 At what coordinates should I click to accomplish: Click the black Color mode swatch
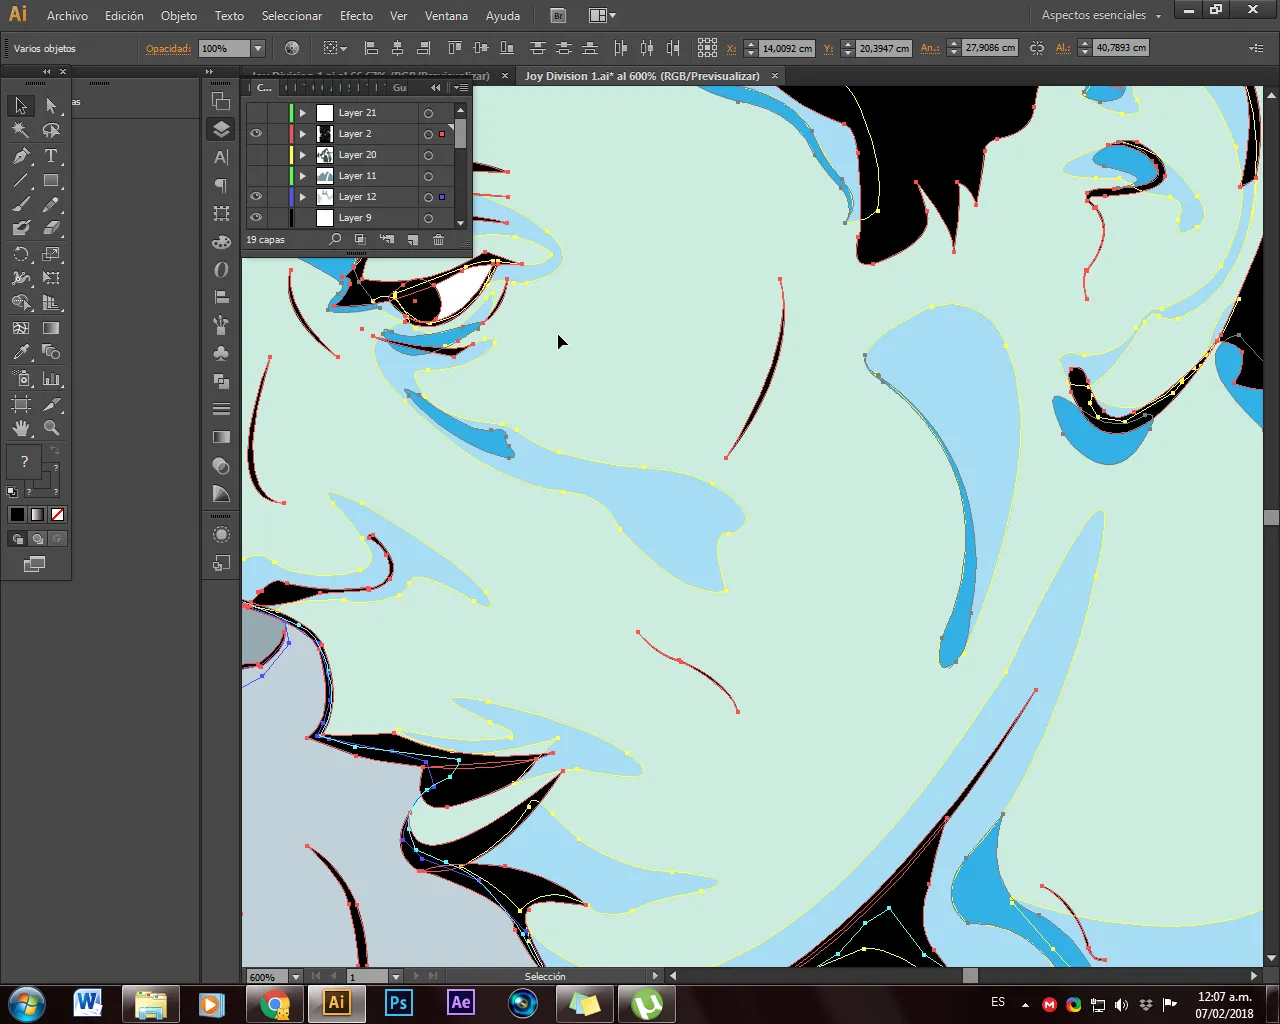tap(17, 514)
